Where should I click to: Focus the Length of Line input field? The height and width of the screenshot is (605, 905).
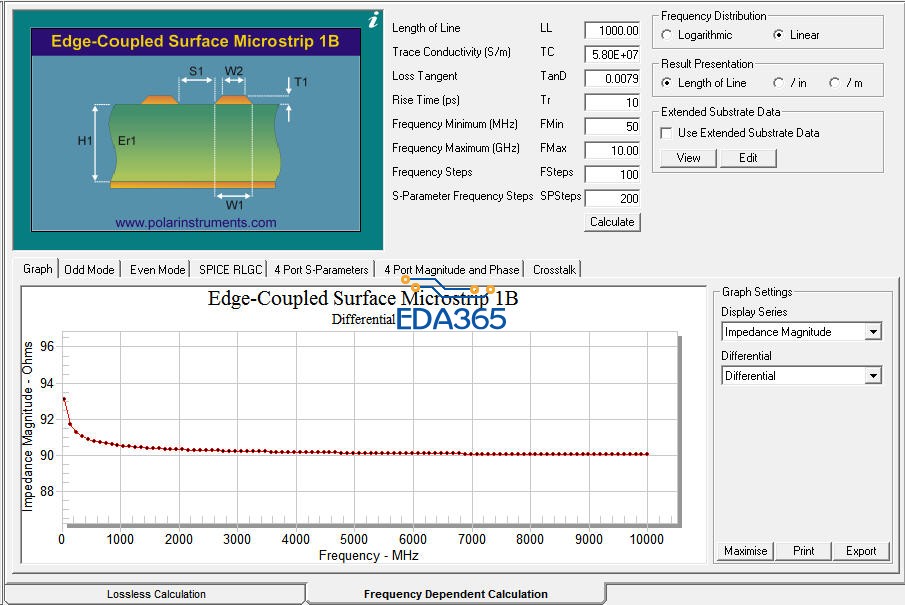click(612, 30)
